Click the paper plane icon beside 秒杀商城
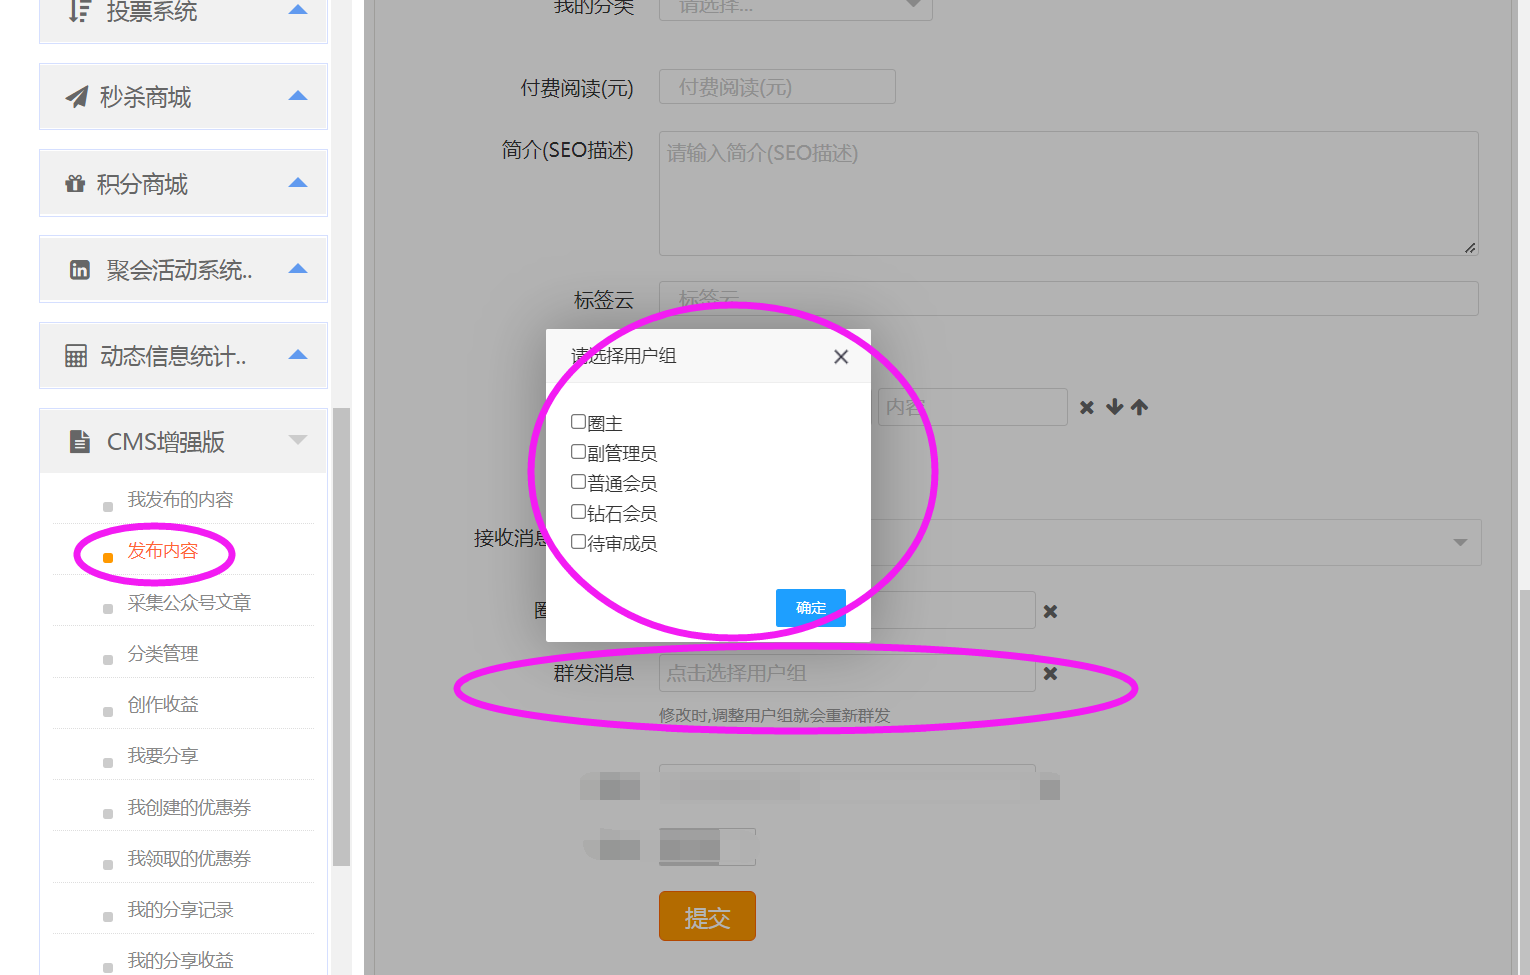The width and height of the screenshot is (1530, 975). [77, 97]
